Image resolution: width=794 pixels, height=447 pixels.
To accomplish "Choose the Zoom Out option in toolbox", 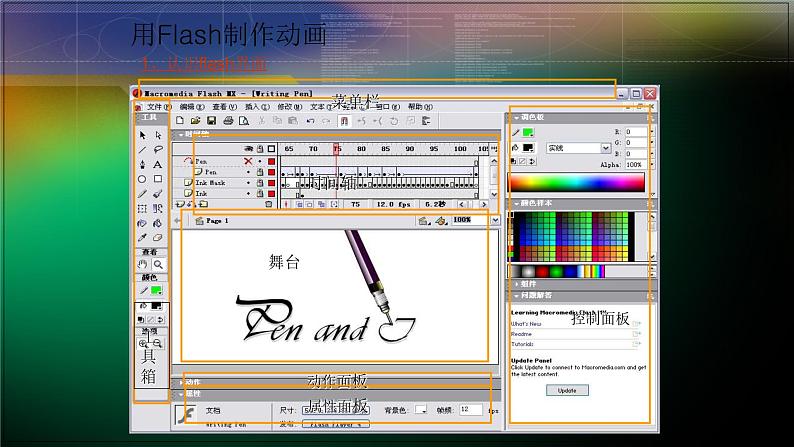I will [x=157, y=343].
